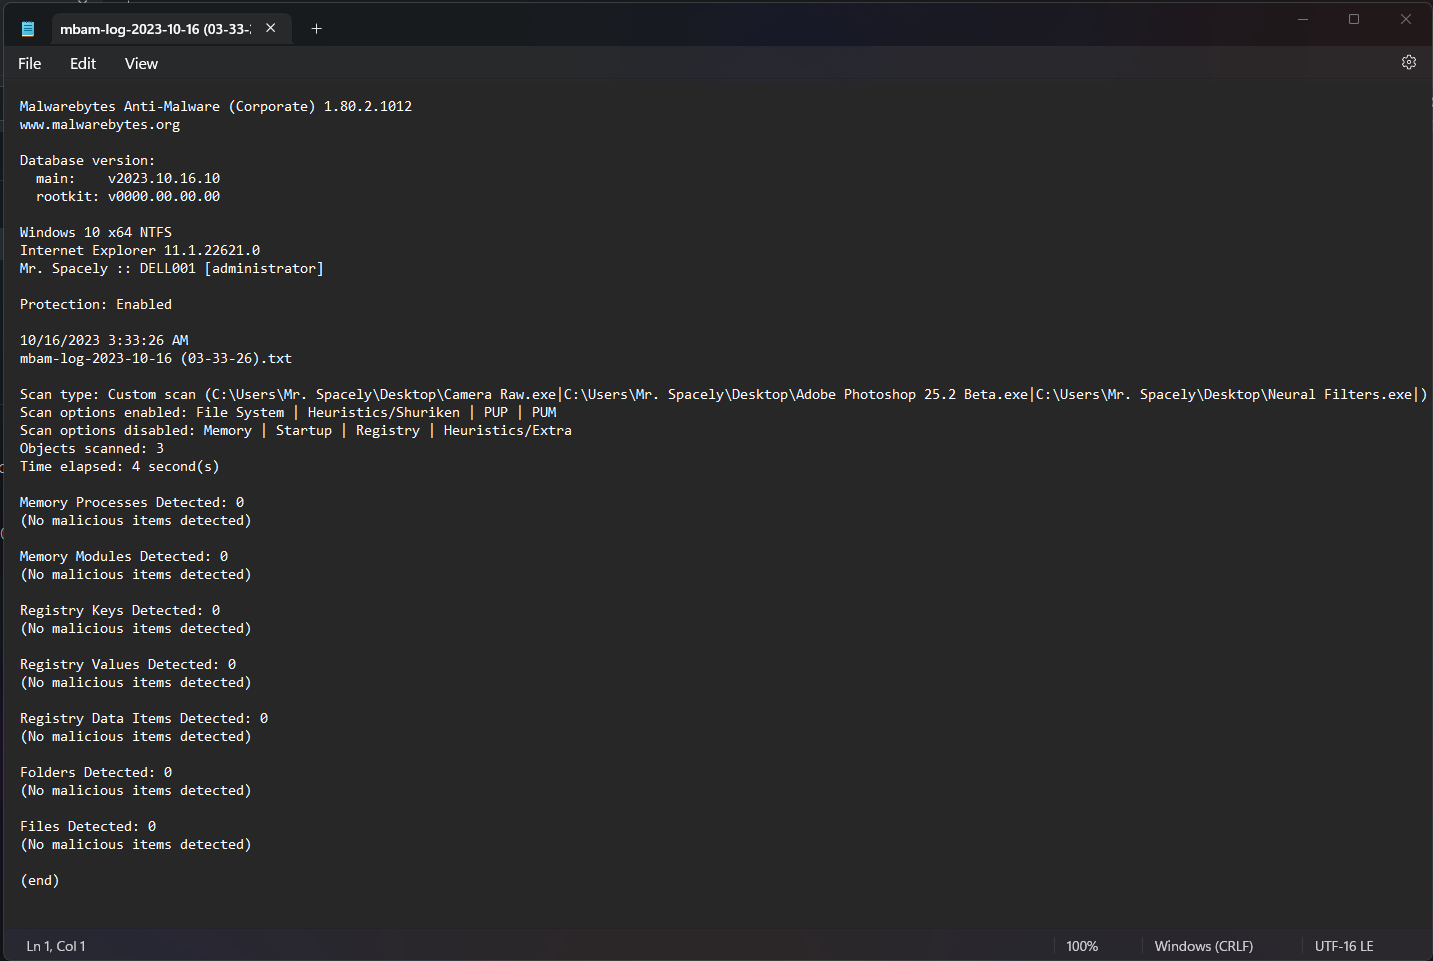
Task: Click the rootkit: v0000.00.00.00 line
Action: [x=128, y=196]
